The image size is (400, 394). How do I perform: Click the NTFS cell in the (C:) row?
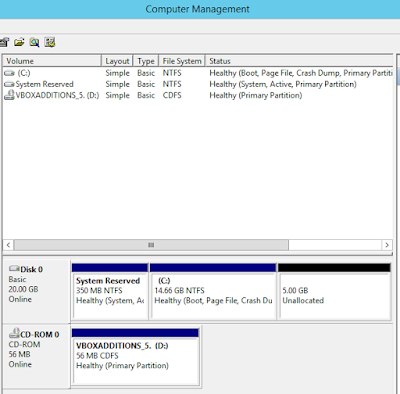[x=172, y=73]
